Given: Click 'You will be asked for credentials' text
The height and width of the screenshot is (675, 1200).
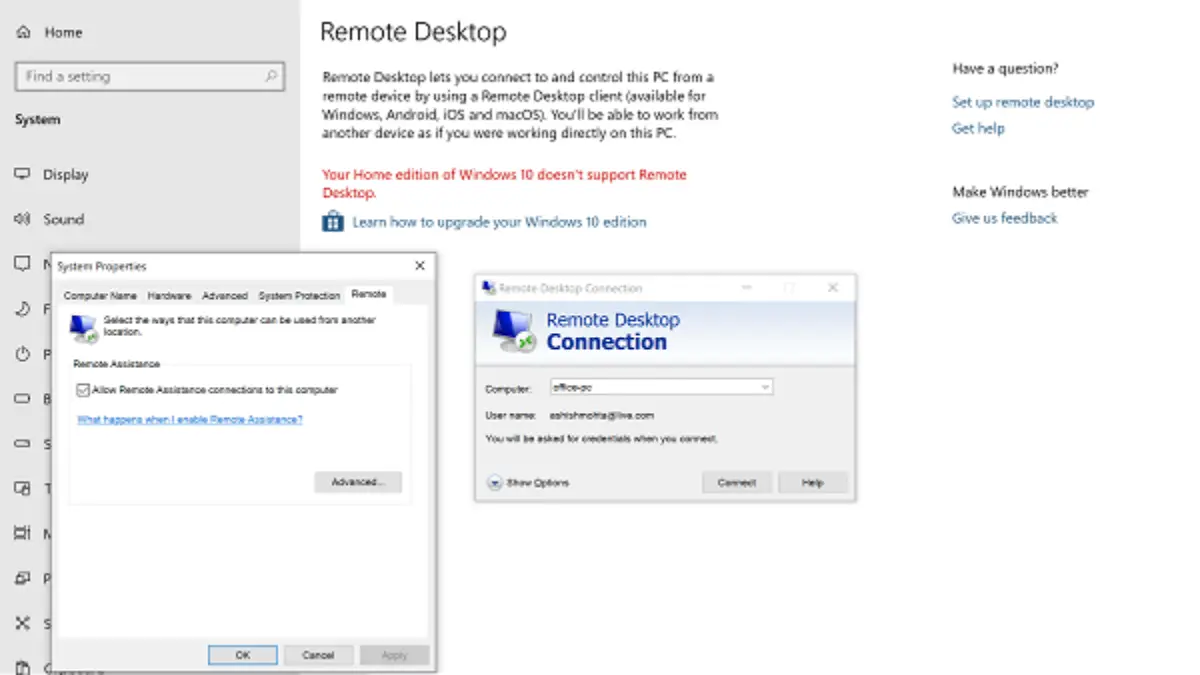Looking at the screenshot, I should click(602, 438).
